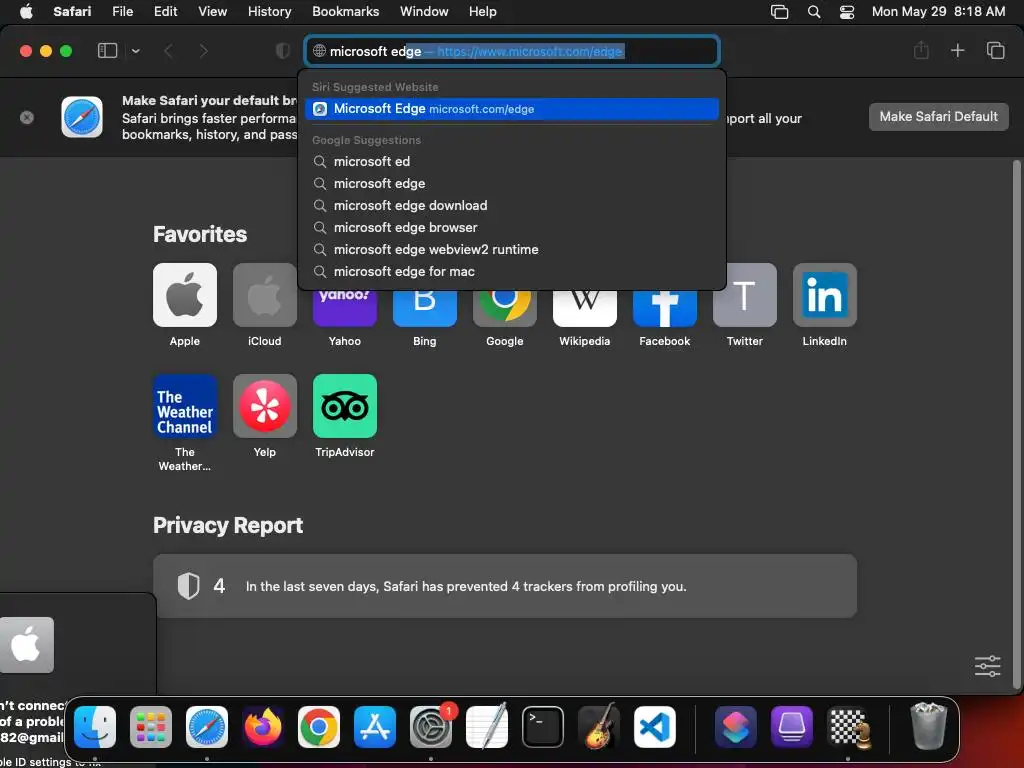
Task: Click the Safari icon in the Dock
Action: 207,727
